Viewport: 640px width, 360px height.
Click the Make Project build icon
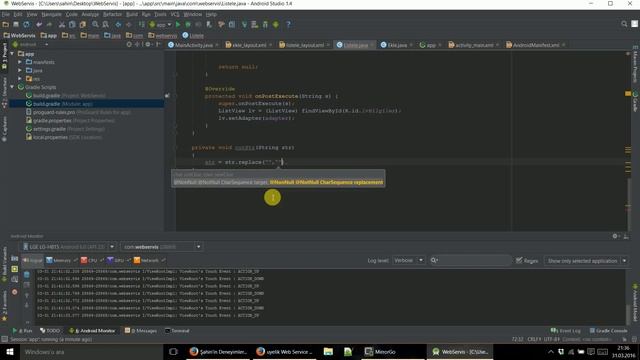tap(141, 24)
